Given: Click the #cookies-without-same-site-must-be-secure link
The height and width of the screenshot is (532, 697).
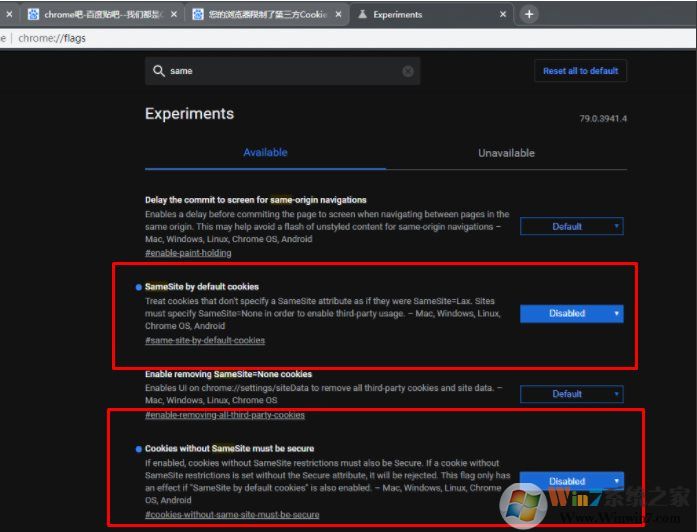Looking at the screenshot, I should [x=232, y=514].
